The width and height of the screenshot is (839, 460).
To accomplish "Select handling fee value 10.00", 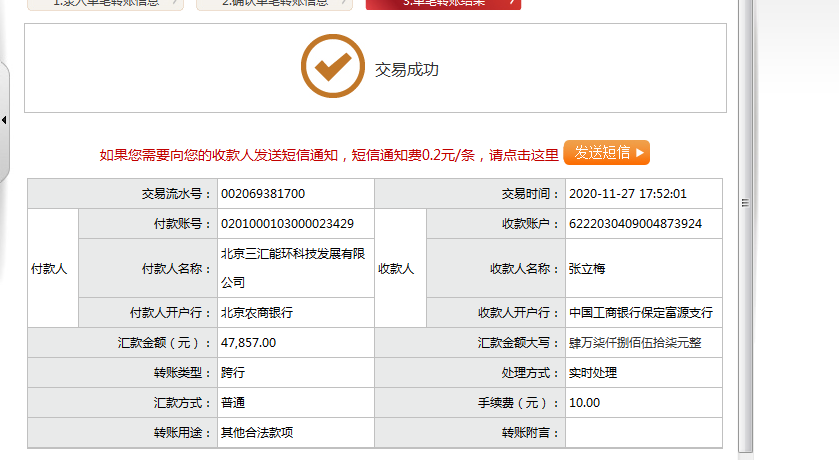I will [x=584, y=403].
